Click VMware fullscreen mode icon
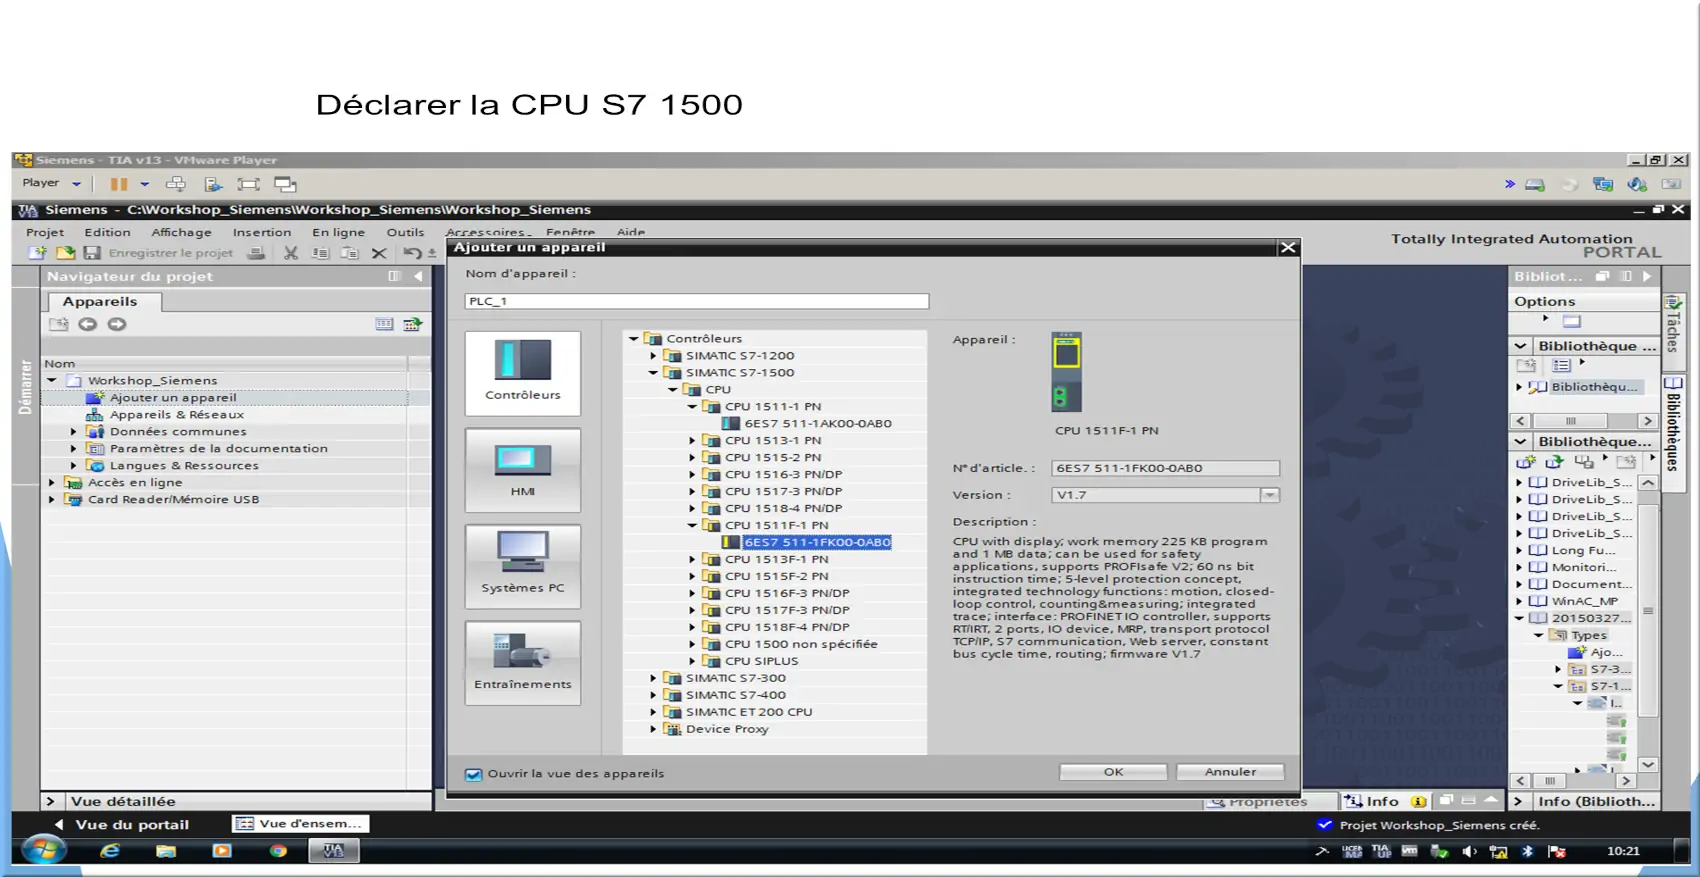The image size is (1700, 877). point(248,184)
